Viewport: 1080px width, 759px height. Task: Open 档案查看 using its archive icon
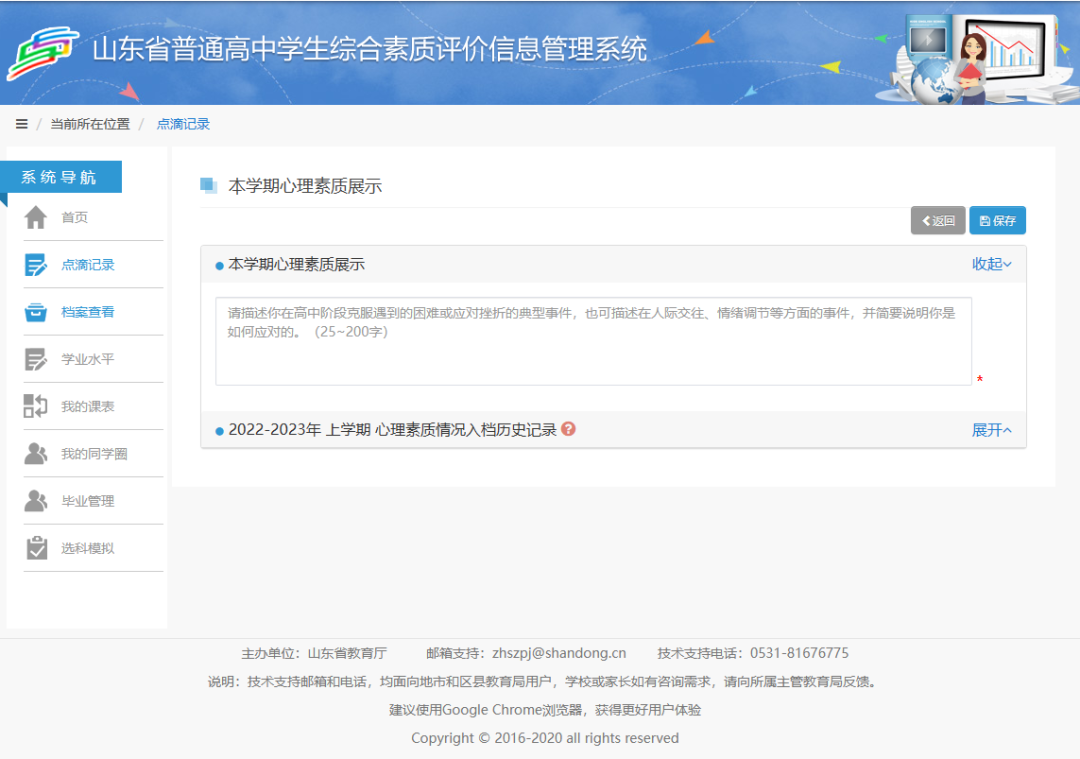(36, 311)
